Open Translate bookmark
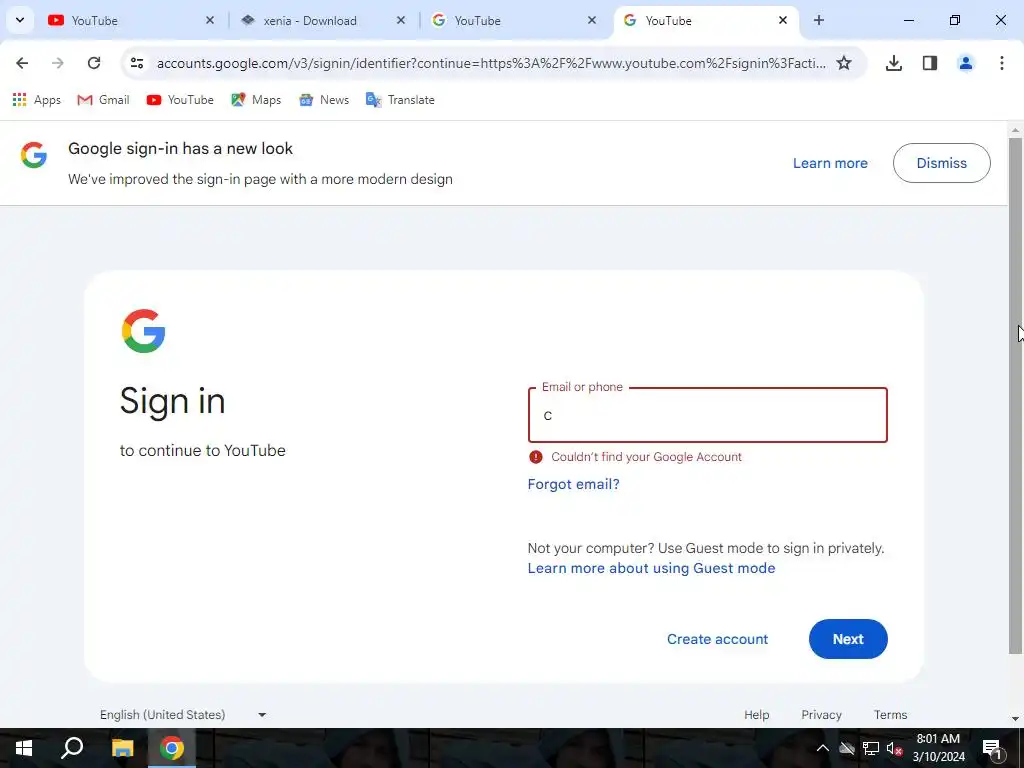Viewport: 1024px width, 768px height. tap(400, 100)
